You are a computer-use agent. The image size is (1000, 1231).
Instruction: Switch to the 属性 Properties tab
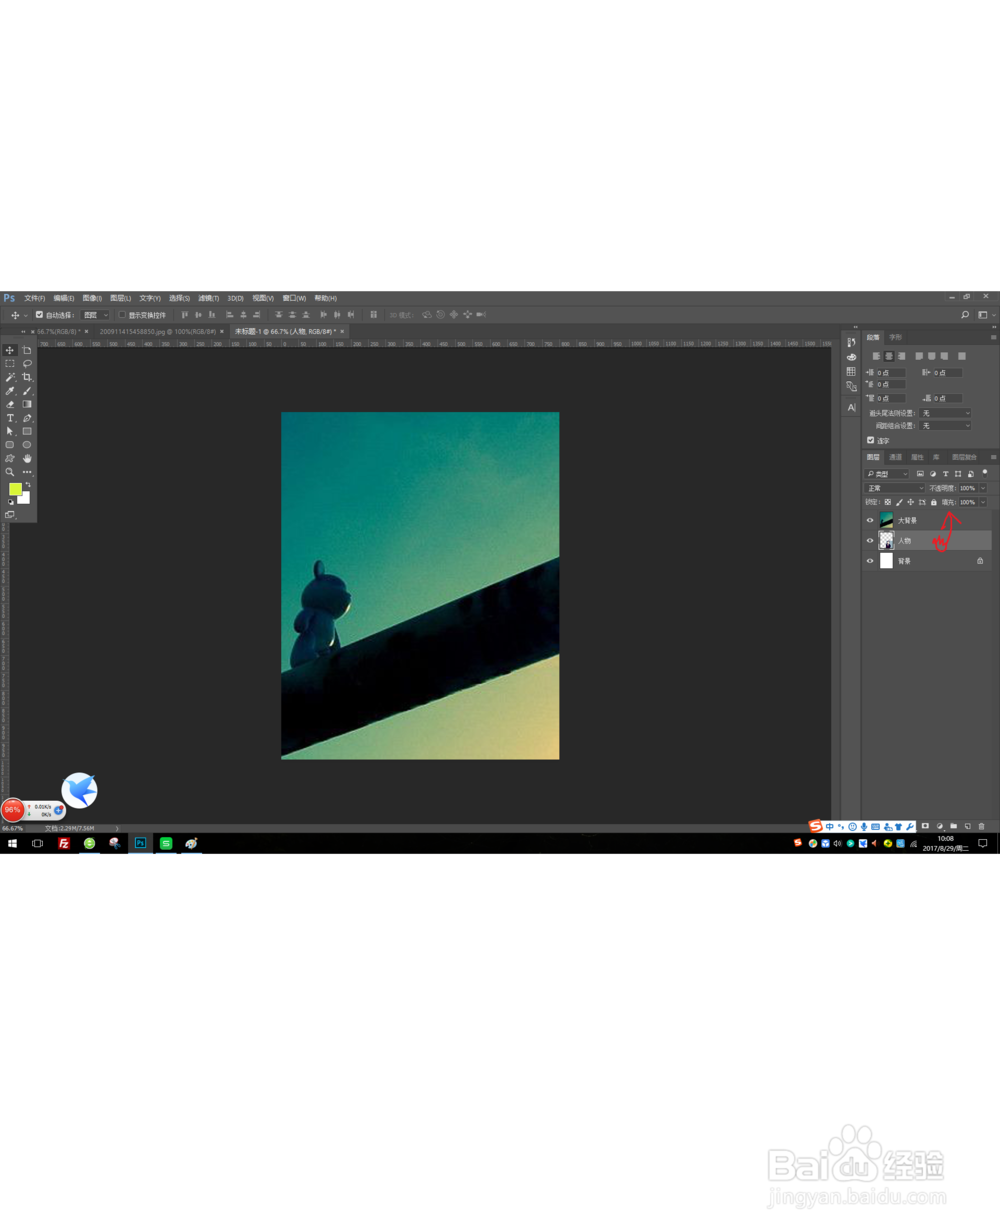click(x=917, y=457)
